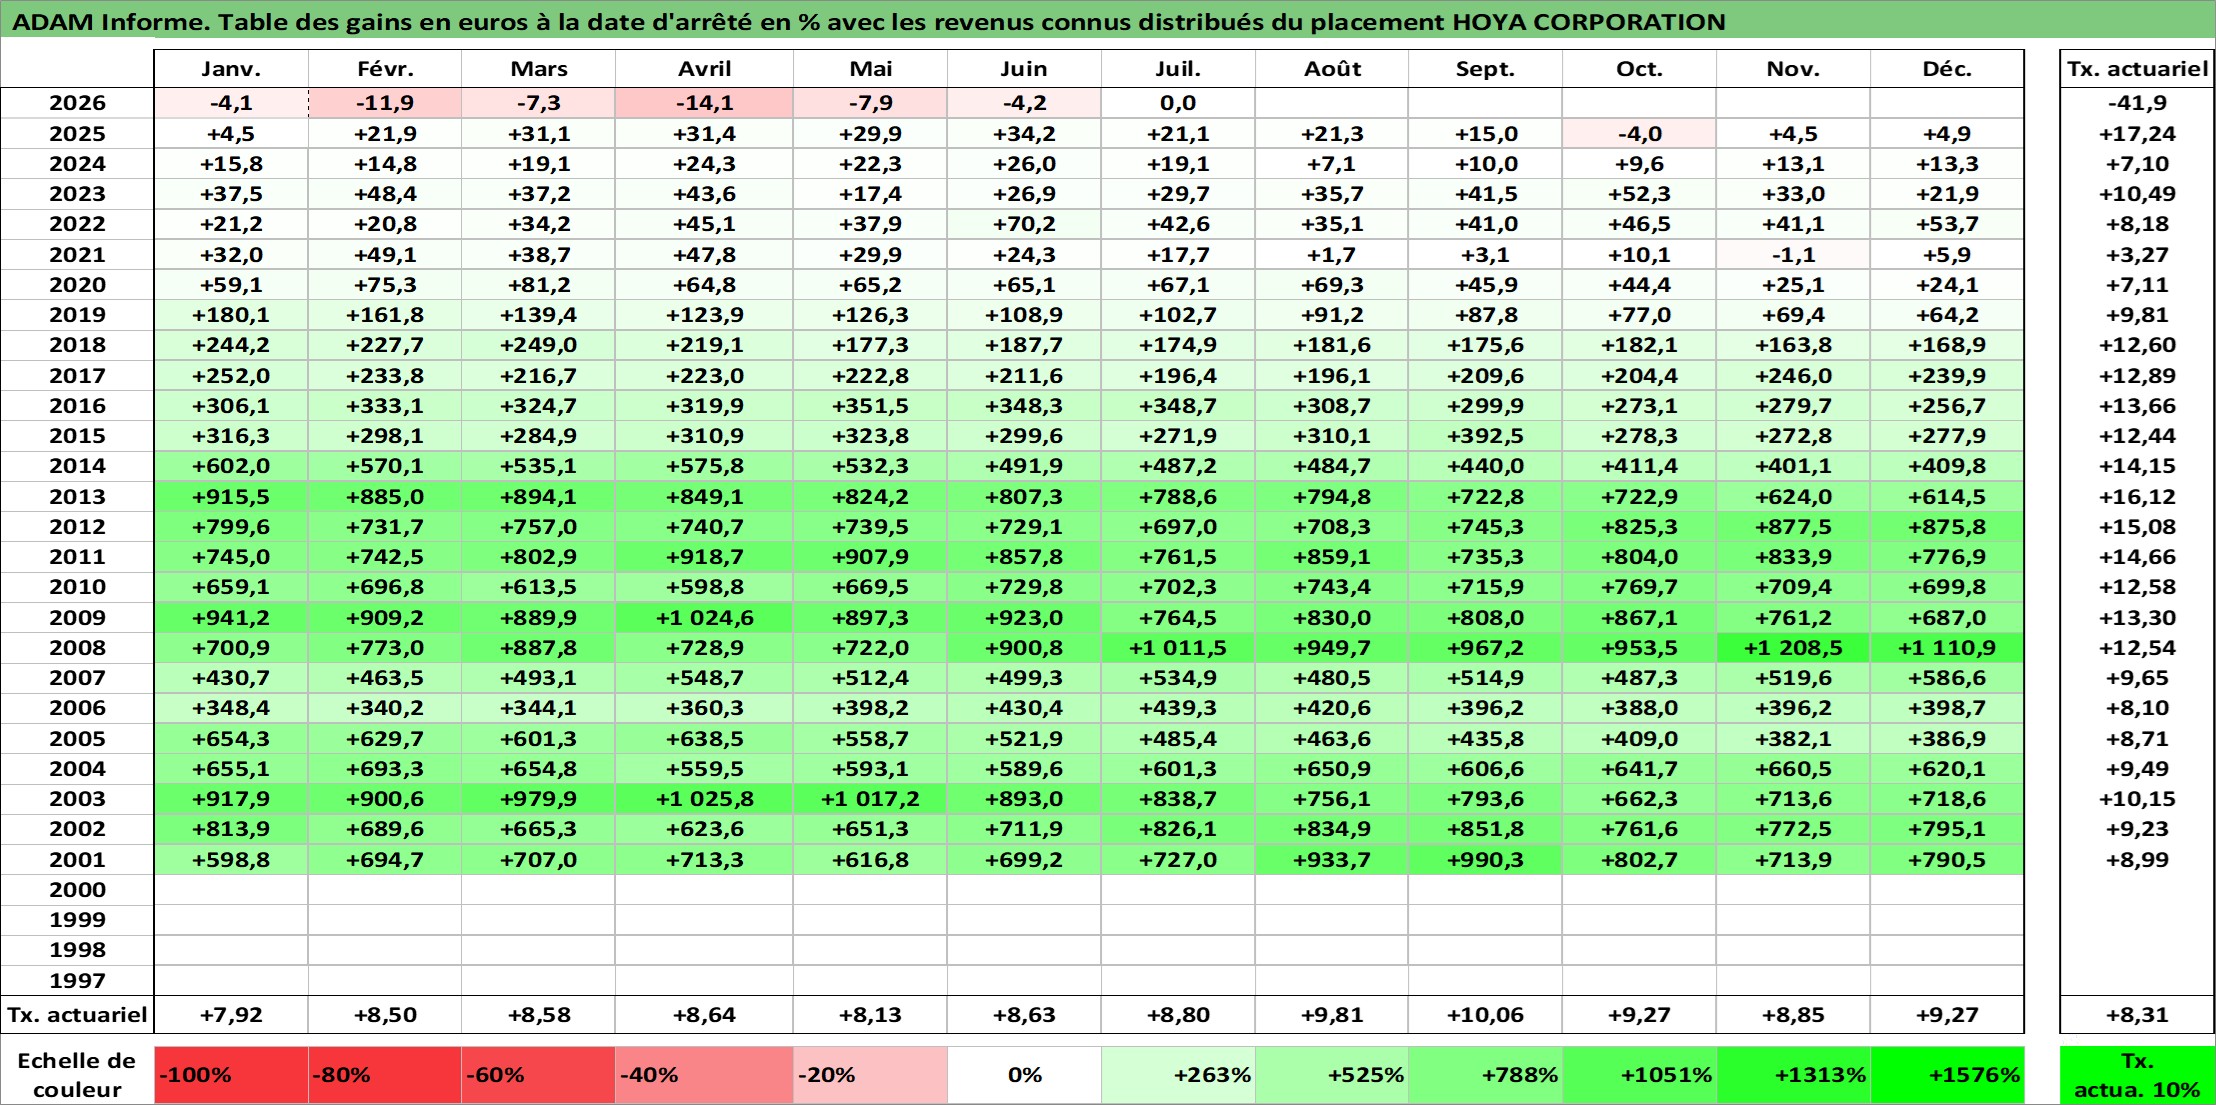Click the +16,12 actuarial rate for 2013

pyautogui.click(x=2137, y=497)
